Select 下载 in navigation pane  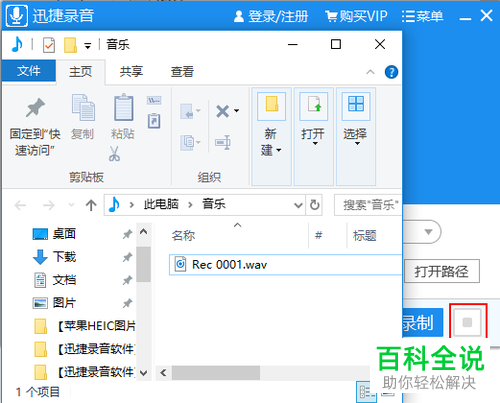point(64,257)
